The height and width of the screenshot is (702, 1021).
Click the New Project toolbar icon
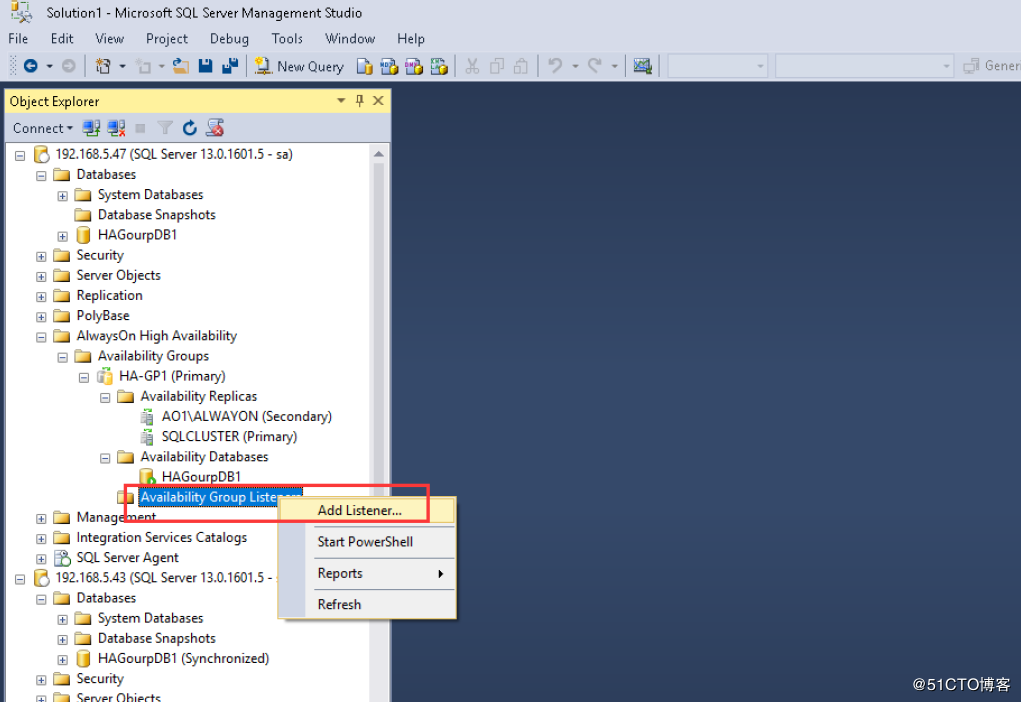(x=103, y=66)
